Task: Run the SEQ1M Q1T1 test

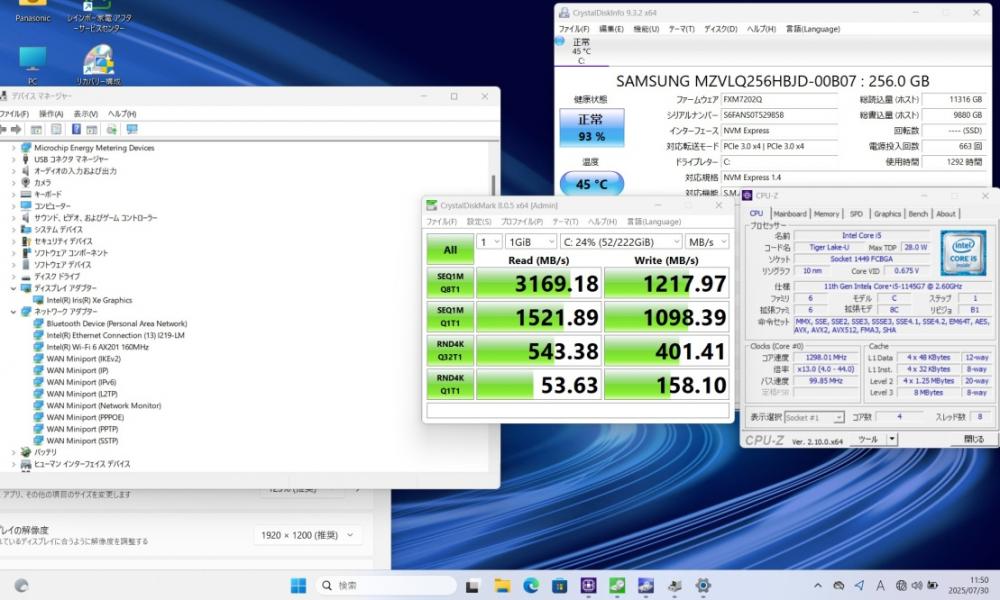Action: 450,317
